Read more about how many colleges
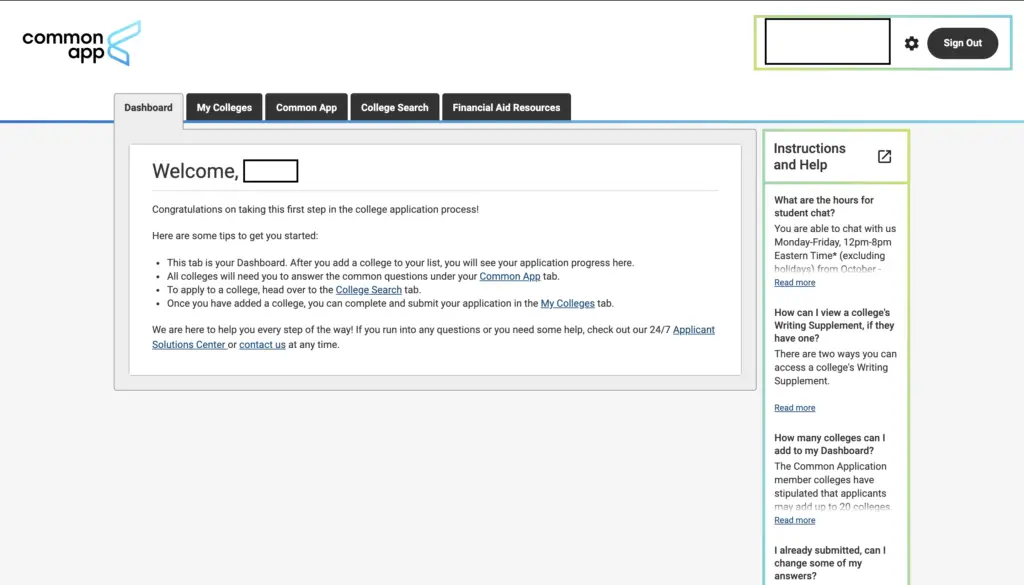1024x585 pixels. click(x=795, y=520)
